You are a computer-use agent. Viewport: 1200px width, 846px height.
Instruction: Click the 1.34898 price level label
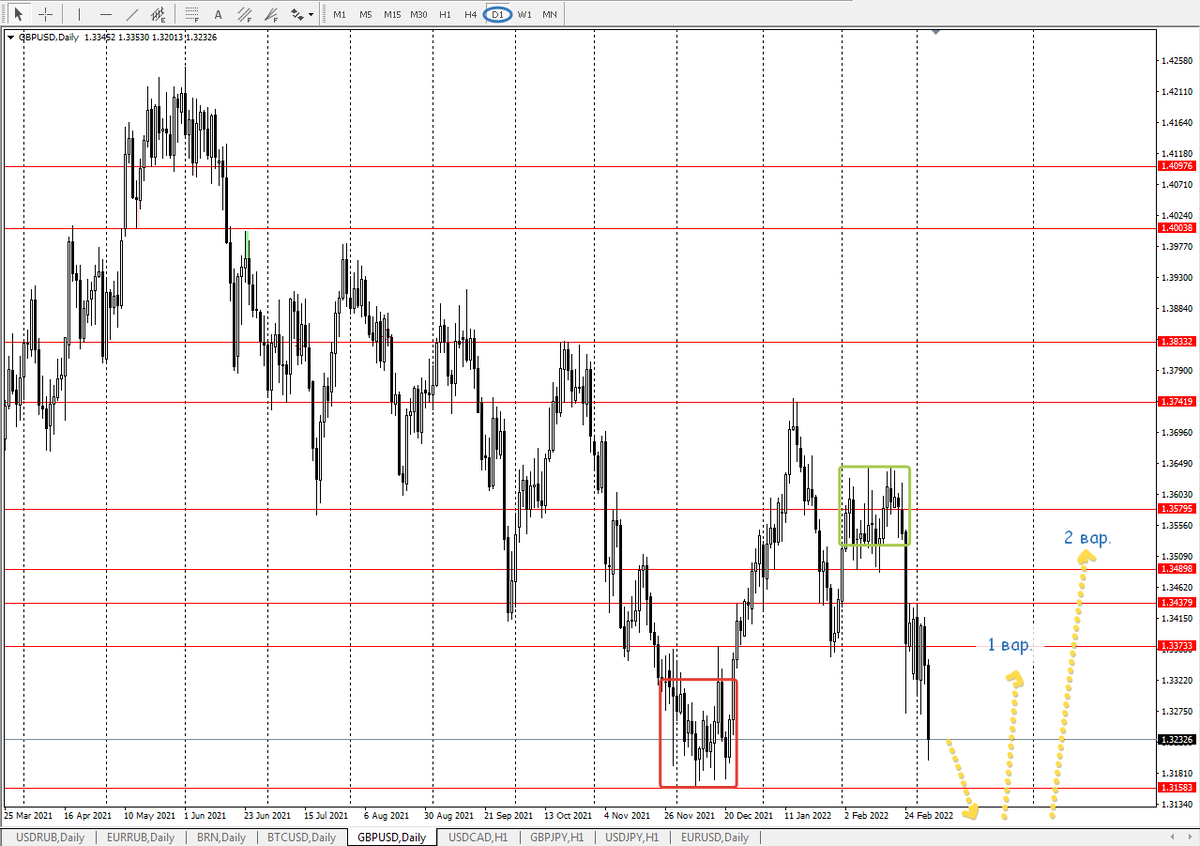[x=1176, y=568]
